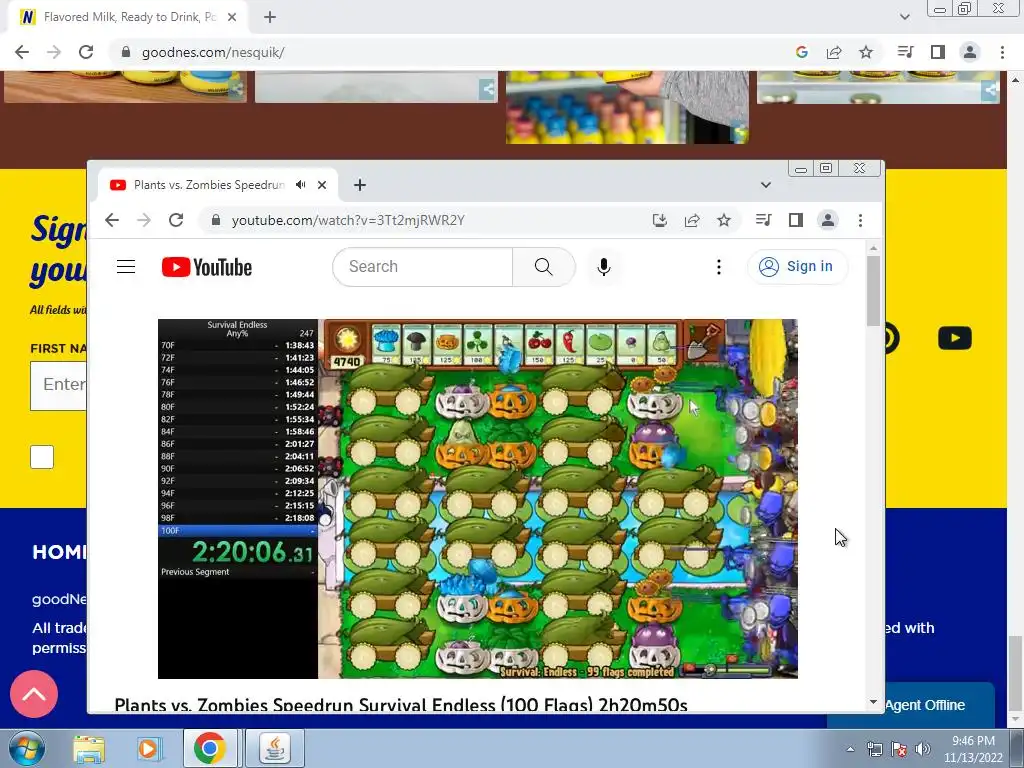Open a new tab in YouTube window

360,185
